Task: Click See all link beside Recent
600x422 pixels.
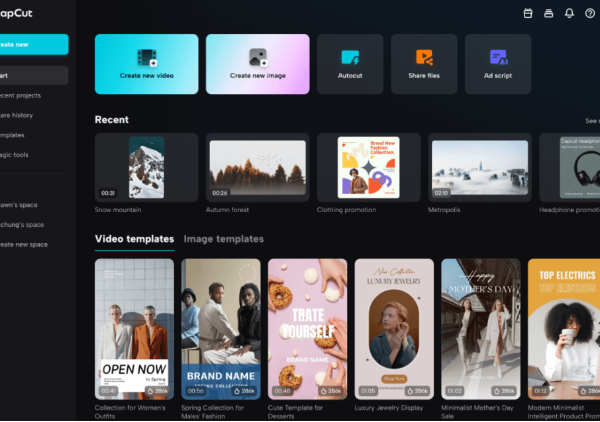Action: pyautogui.click(x=592, y=121)
